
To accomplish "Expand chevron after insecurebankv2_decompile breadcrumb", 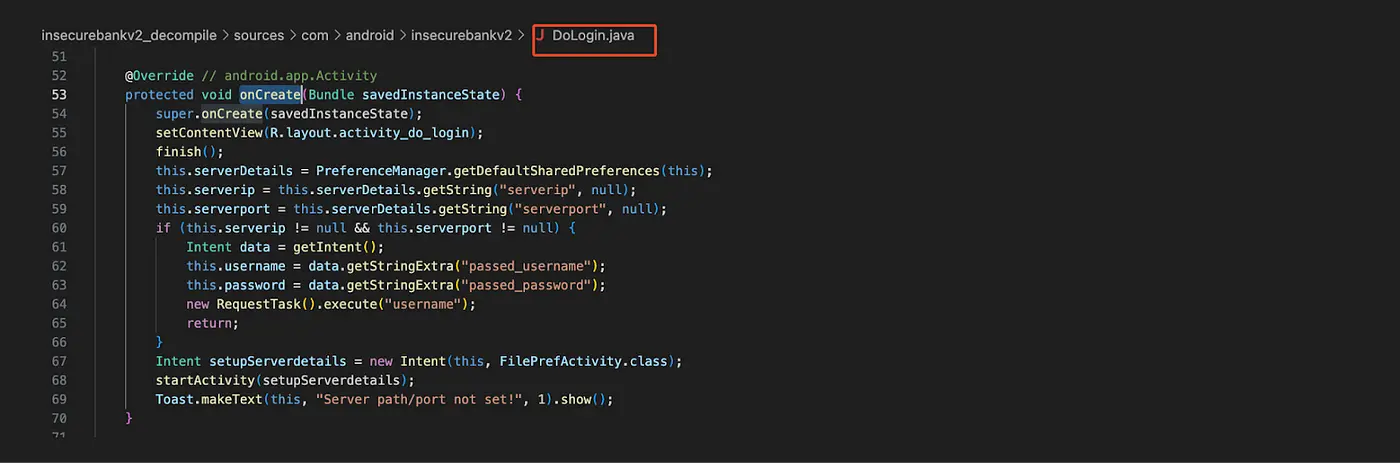I will pyautogui.click(x=225, y=35).
